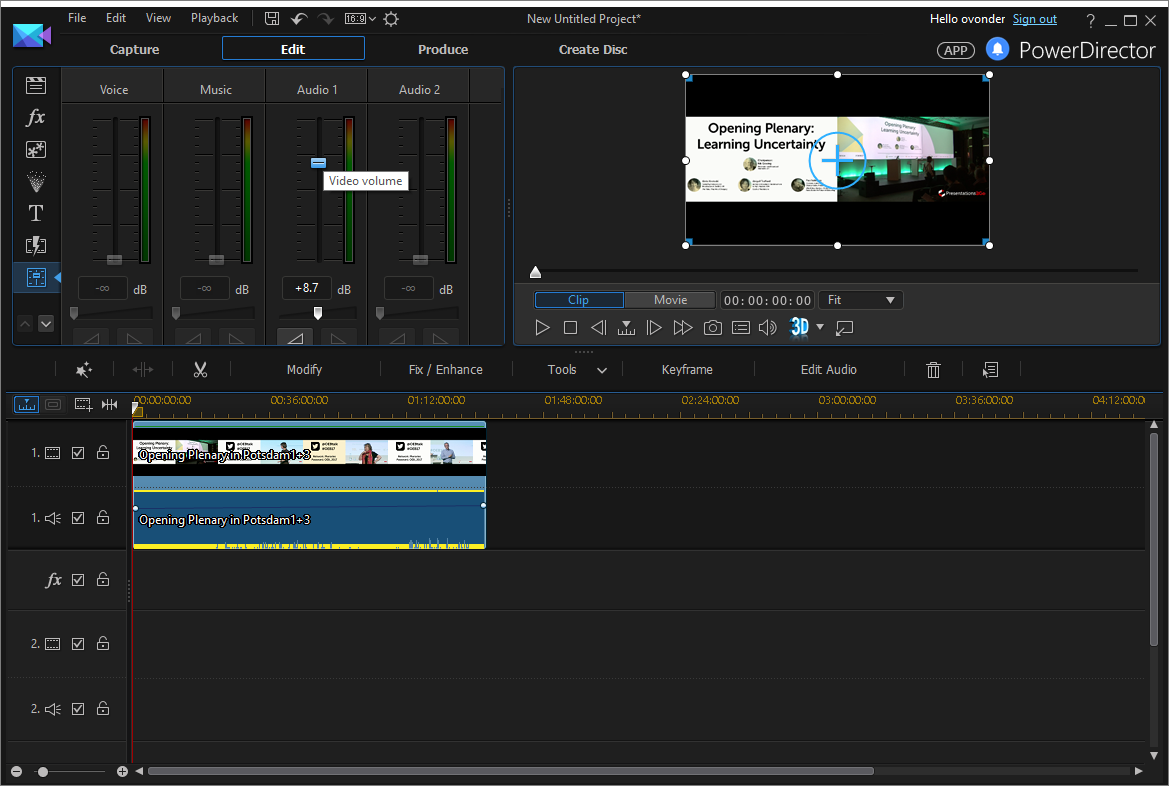Open the Tools dropdown menu
1169x786 pixels.
point(577,370)
